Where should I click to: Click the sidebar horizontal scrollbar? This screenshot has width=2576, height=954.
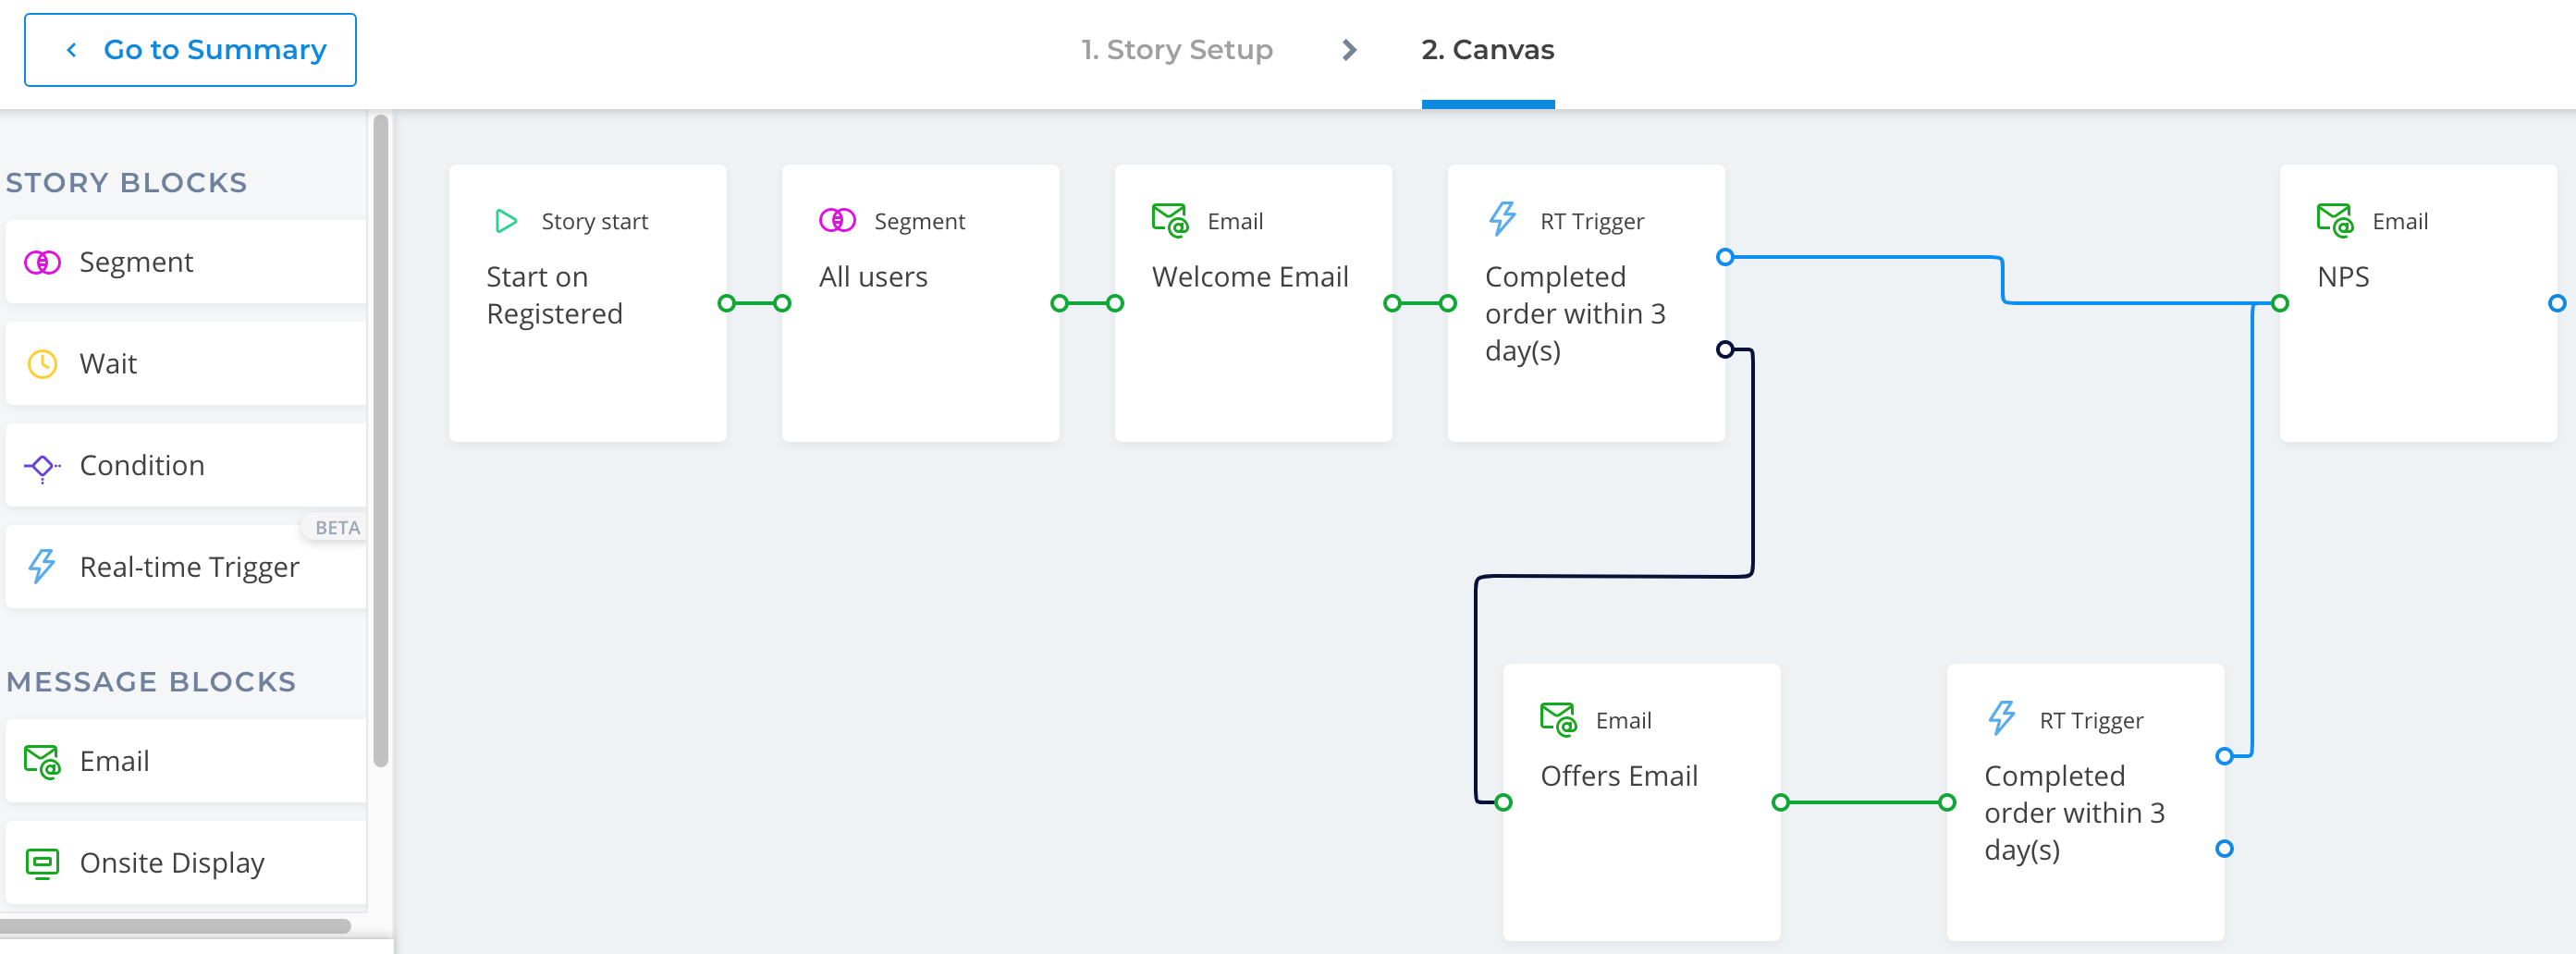(176, 926)
